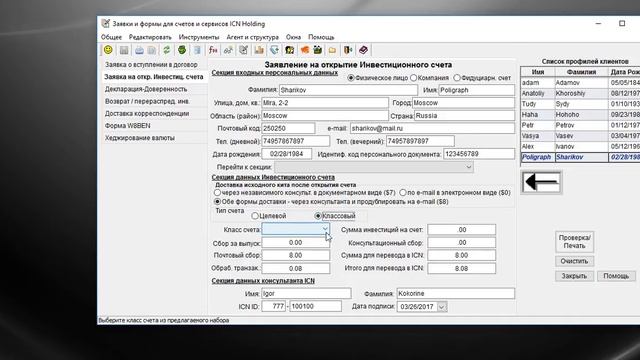Click the red 'fn' function icon
The height and width of the screenshot is (360, 640).
[213, 50]
